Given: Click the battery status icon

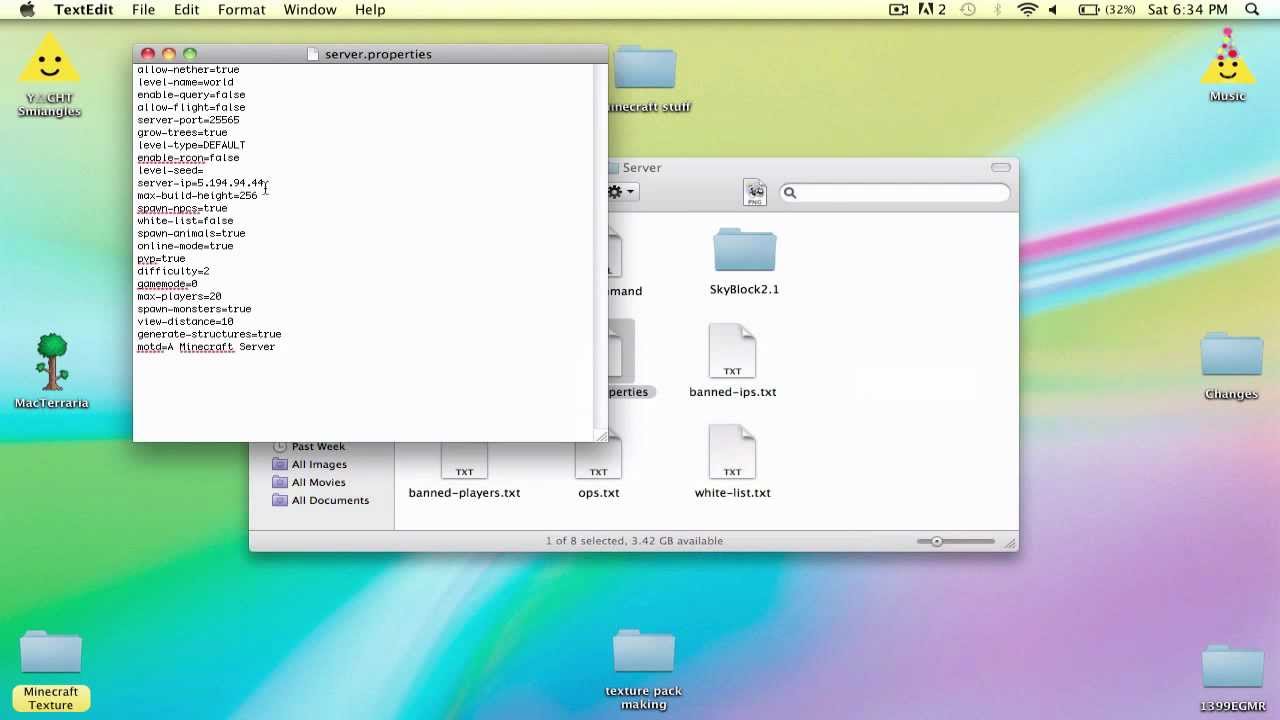Looking at the screenshot, I should click(1088, 10).
